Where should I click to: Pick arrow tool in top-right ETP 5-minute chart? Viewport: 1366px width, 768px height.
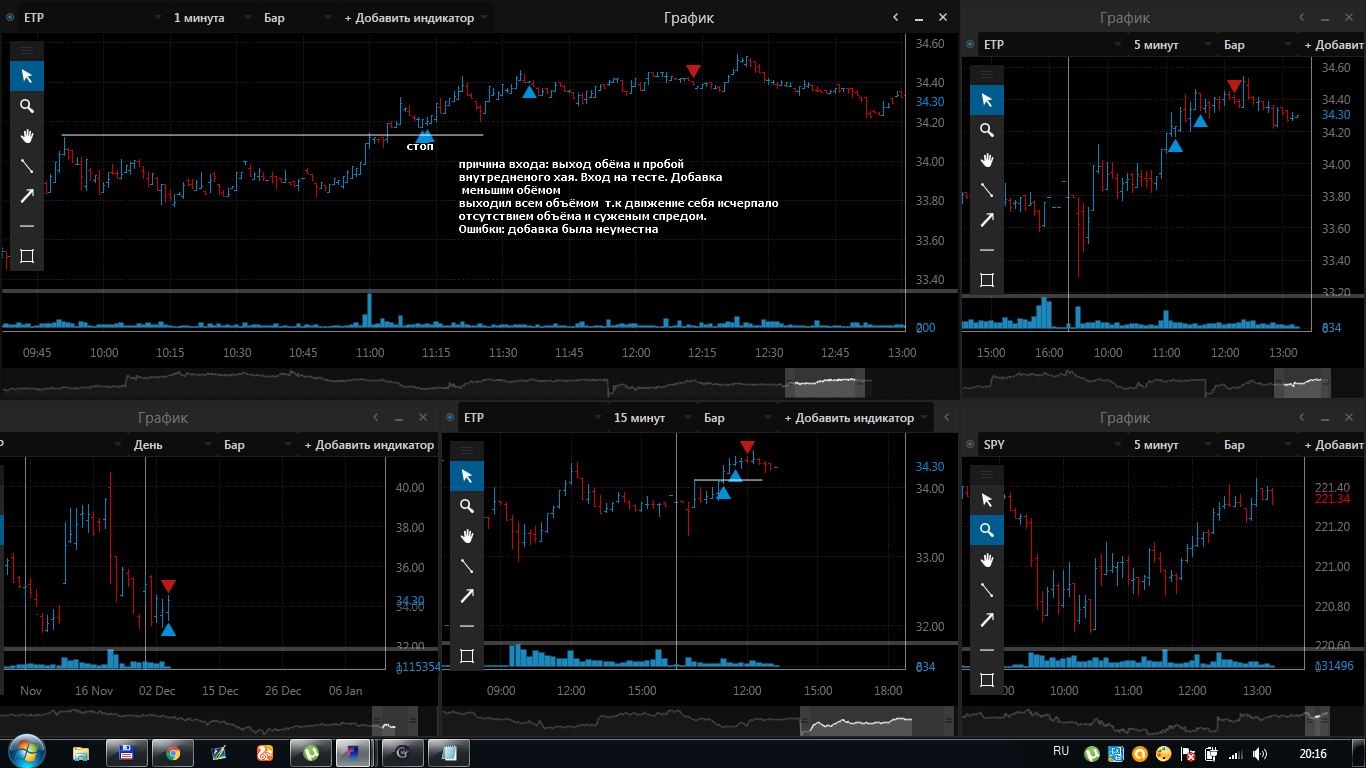pos(987,220)
